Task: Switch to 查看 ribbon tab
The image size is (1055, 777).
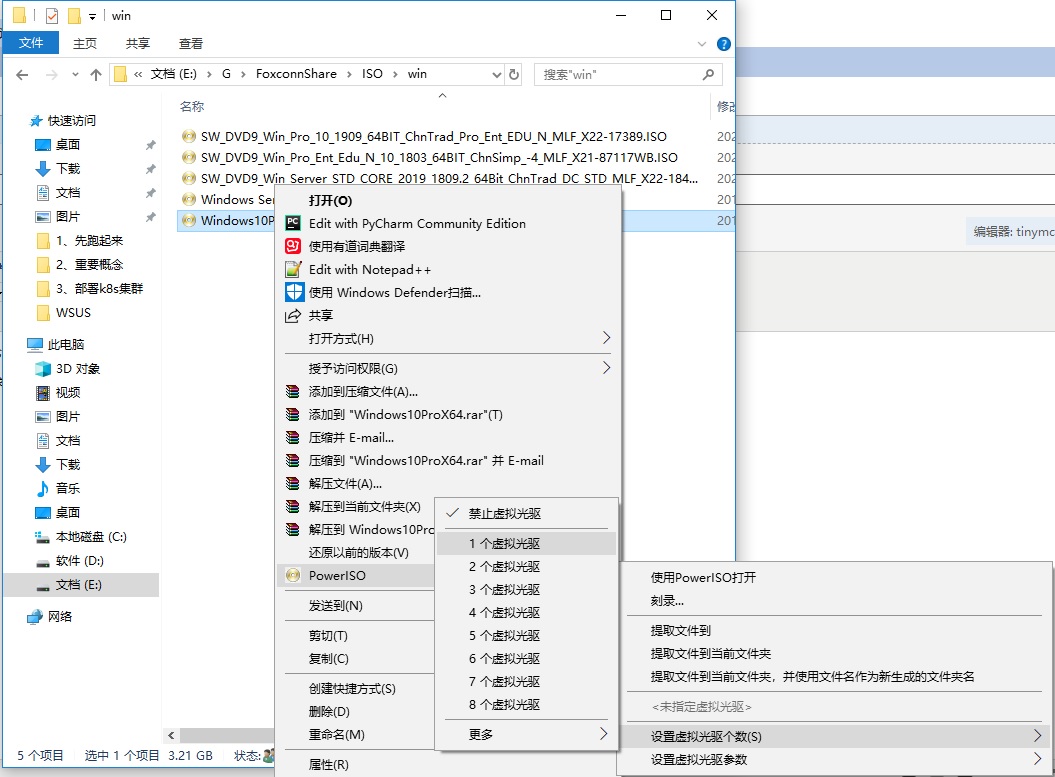Action: tap(190, 43)
